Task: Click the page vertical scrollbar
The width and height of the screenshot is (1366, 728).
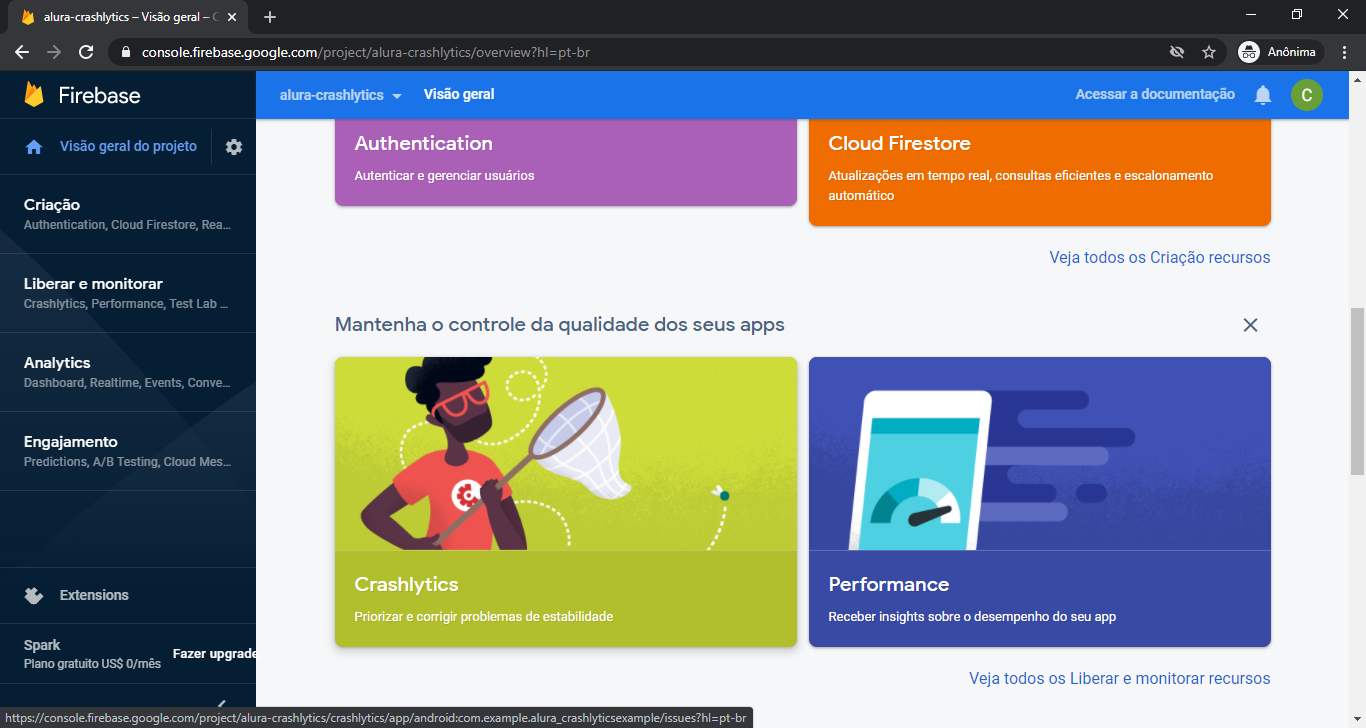Action: click(x=1357, y=391)
